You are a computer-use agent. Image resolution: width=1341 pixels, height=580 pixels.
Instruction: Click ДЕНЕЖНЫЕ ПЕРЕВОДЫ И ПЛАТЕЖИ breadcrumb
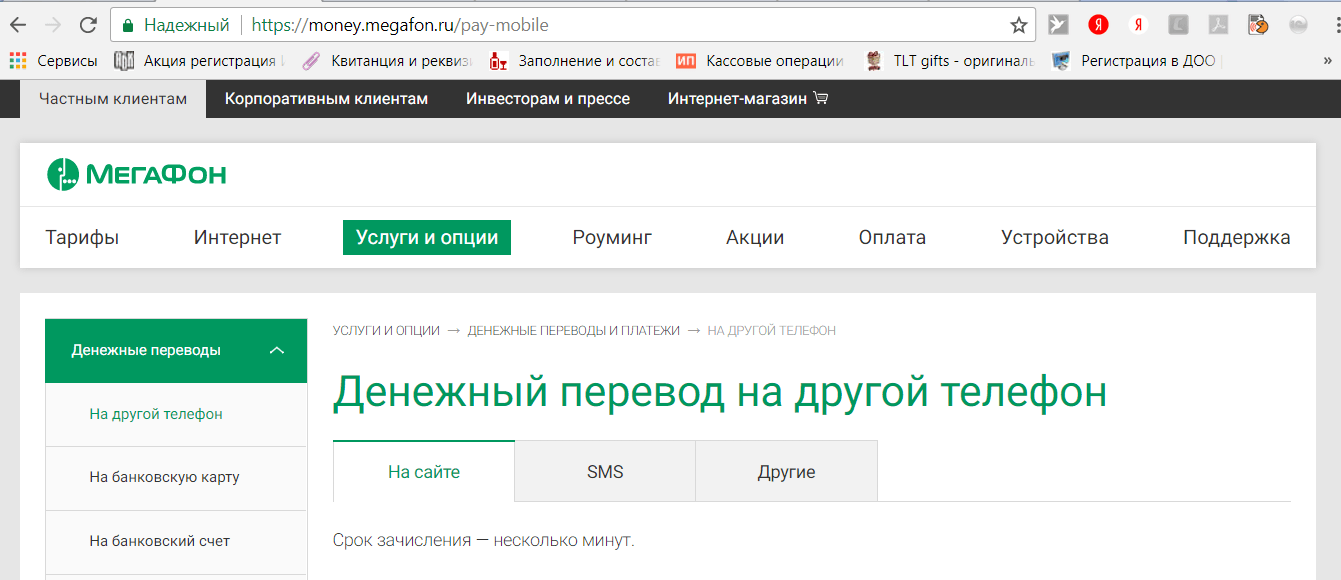click(573, 330)
